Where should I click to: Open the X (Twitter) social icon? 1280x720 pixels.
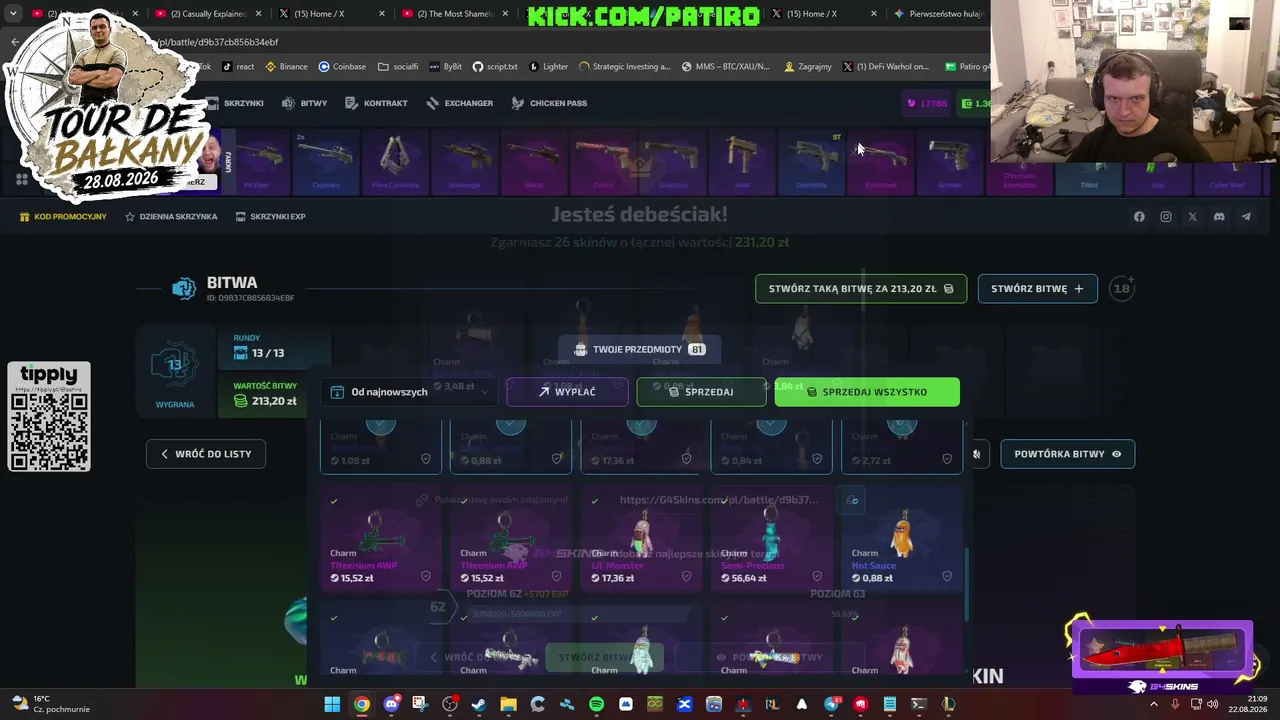(1192, 217)
